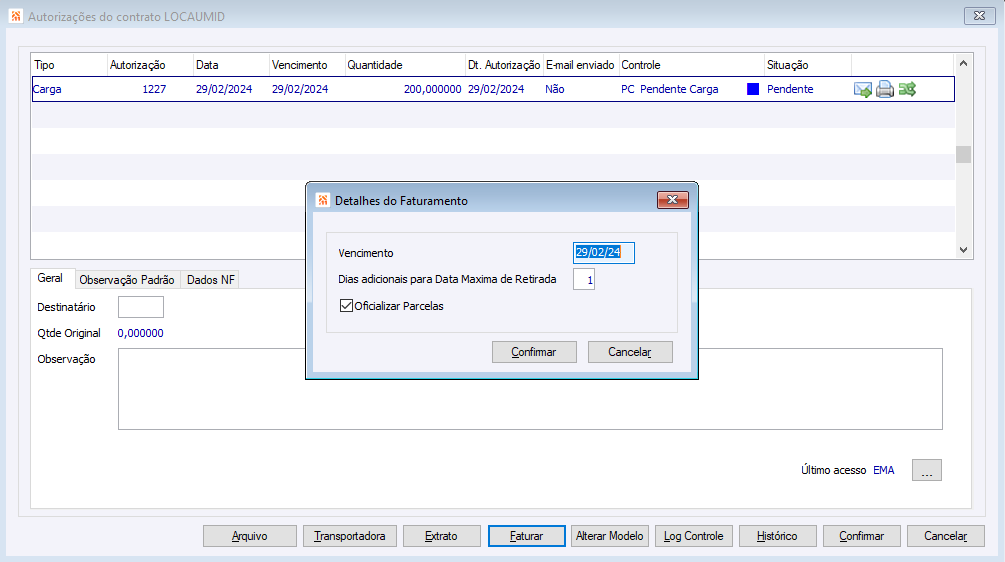Click the Alterar Modelo button

point(610,536)
